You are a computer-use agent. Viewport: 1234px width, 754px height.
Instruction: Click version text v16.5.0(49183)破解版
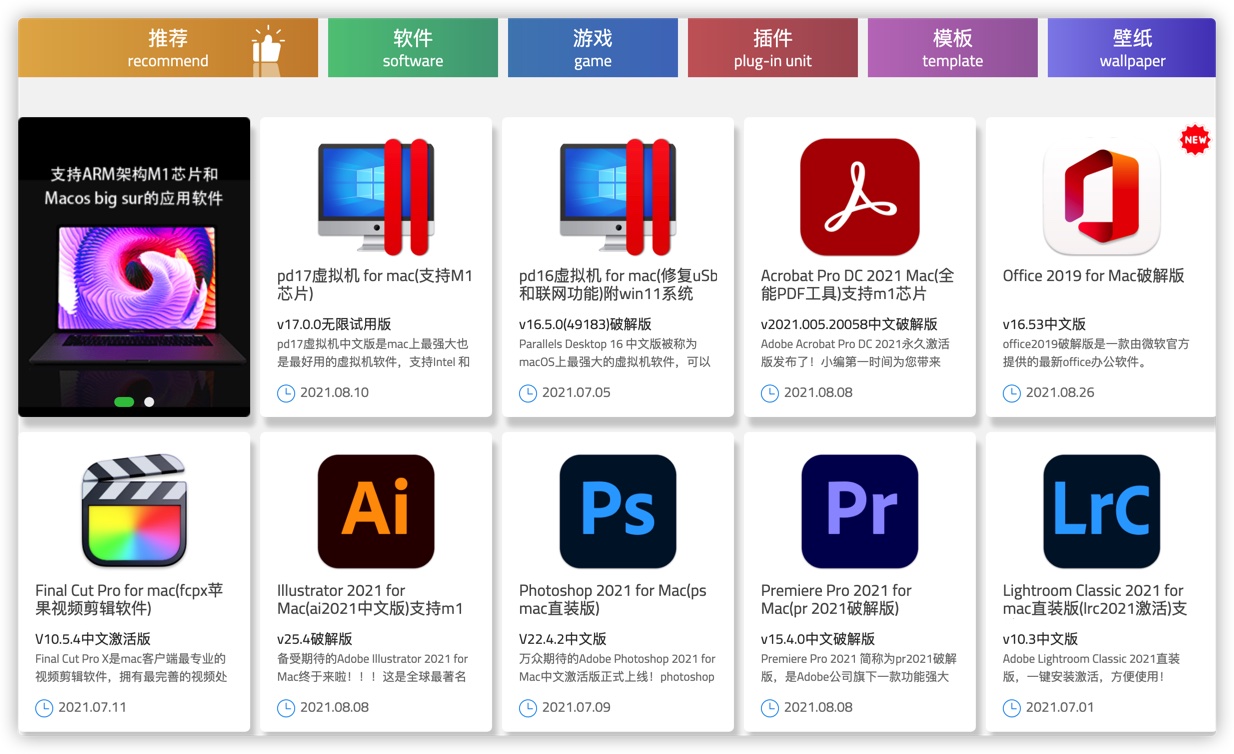585,324
